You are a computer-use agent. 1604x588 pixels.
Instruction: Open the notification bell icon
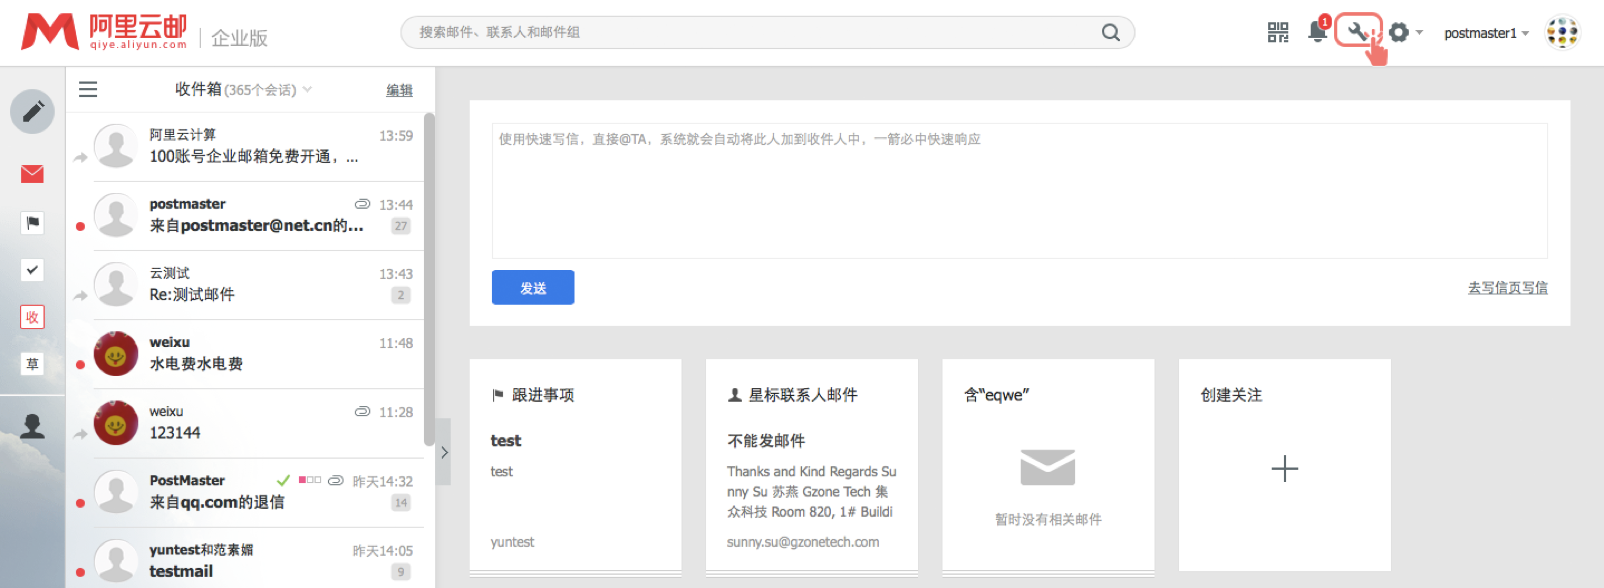1317,32
